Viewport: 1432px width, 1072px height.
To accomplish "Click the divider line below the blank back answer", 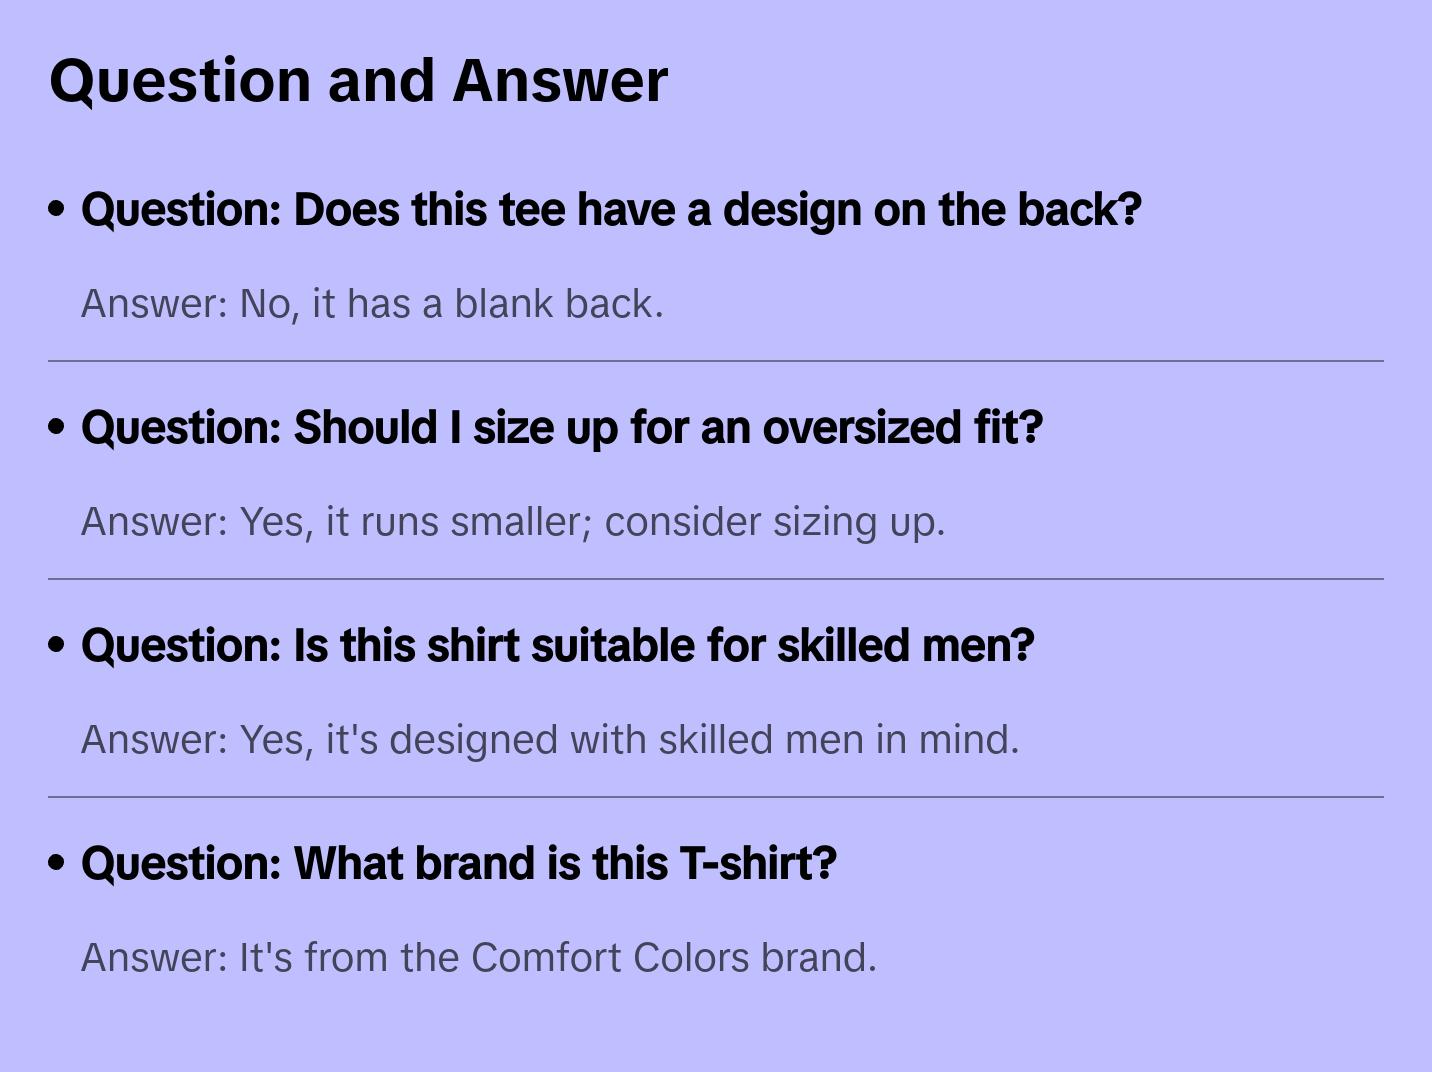I will point(716,361).
